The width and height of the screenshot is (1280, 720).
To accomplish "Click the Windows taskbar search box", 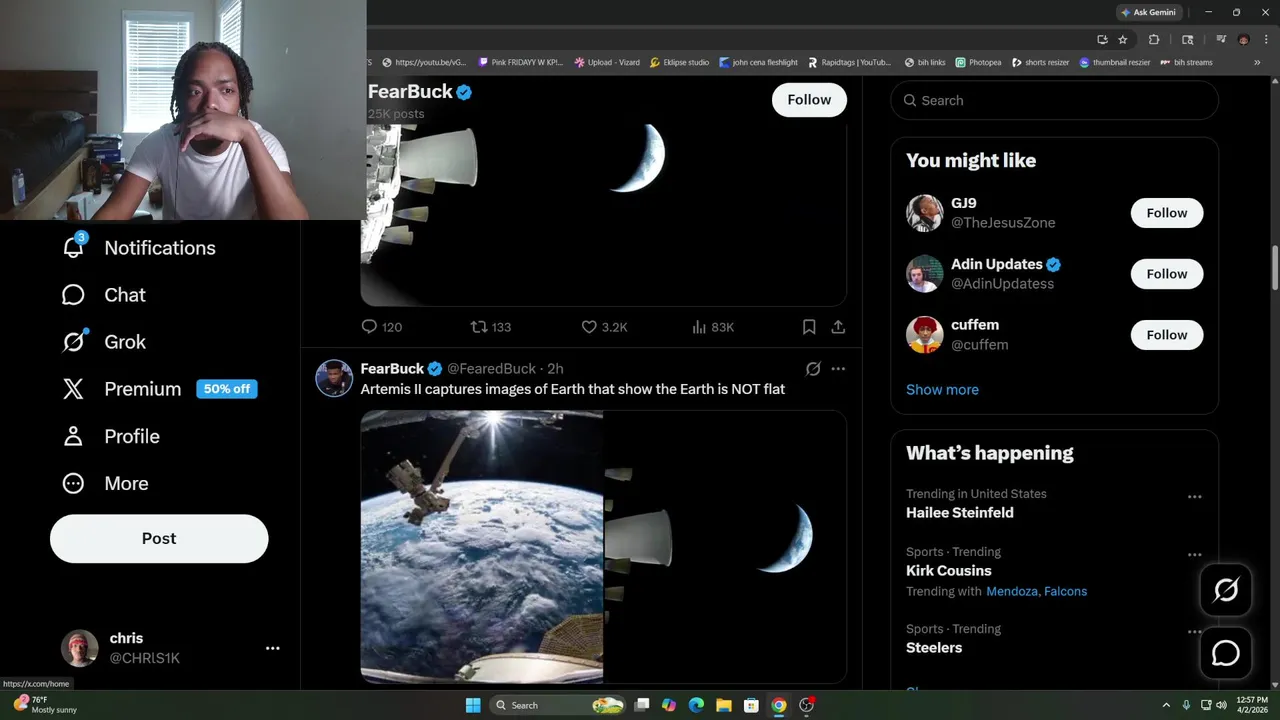I will (557, 705).
